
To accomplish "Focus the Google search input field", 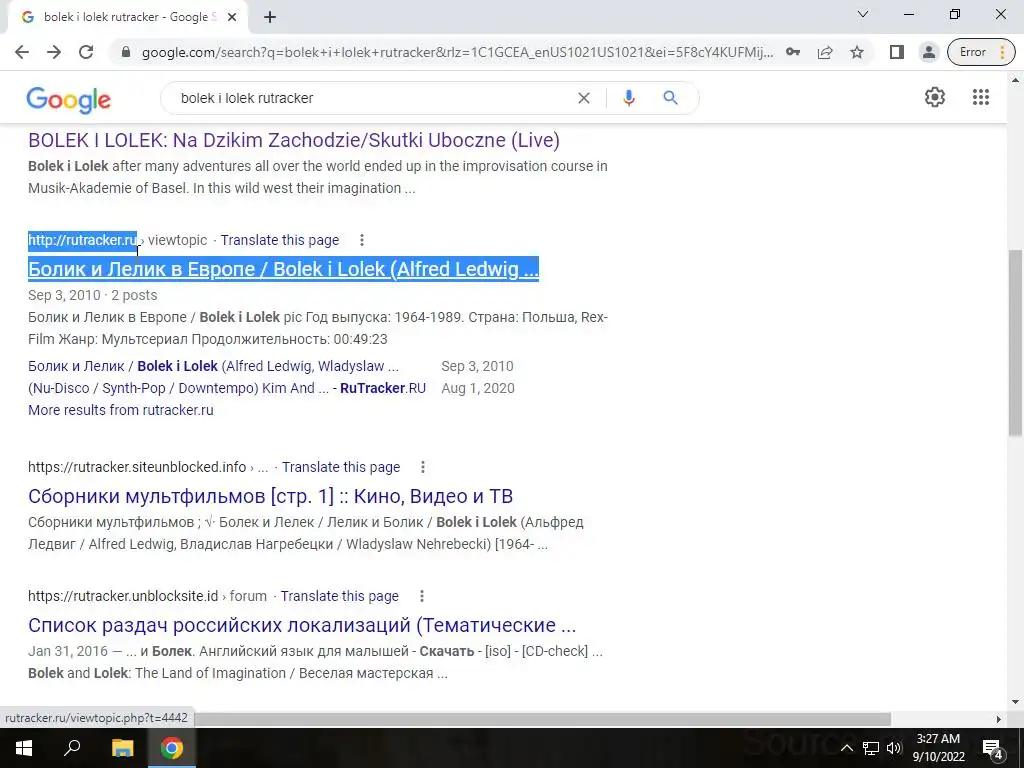I will tap(372, 98).
